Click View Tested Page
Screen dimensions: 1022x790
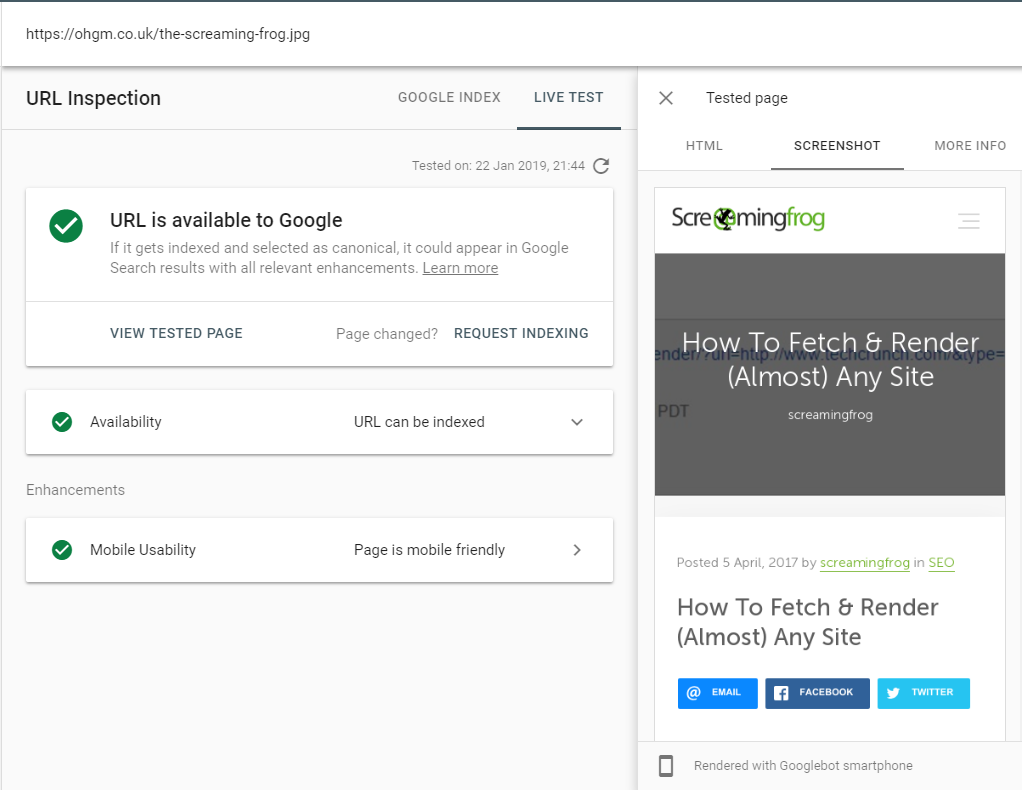point(176,333)
